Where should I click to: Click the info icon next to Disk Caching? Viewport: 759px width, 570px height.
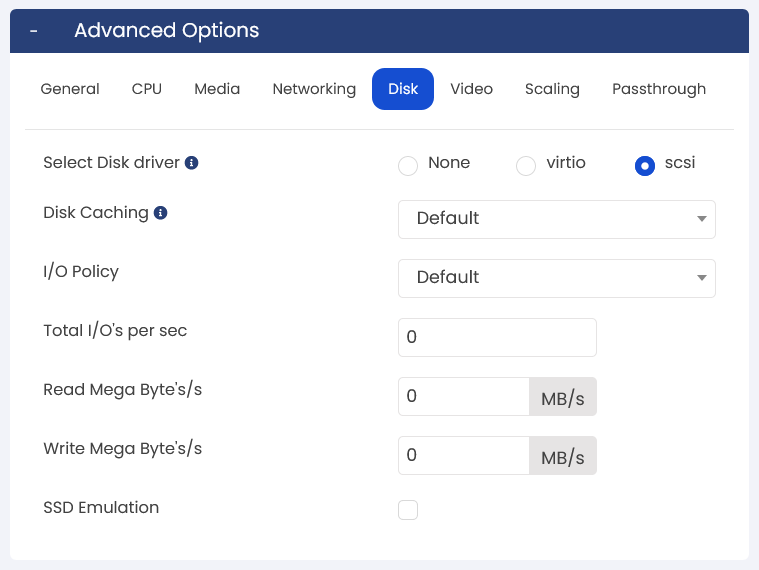click(160, 213)
